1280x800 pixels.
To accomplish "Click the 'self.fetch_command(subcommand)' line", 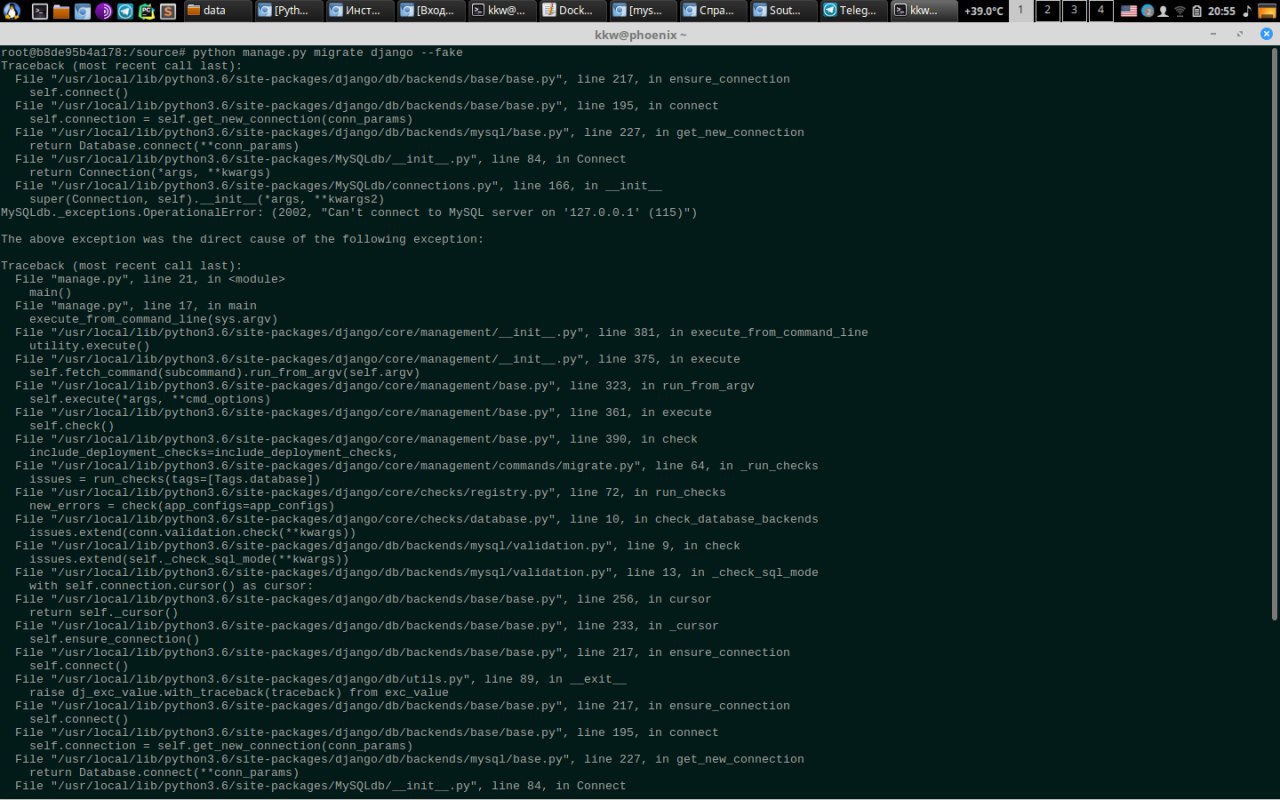I will [x=225, y=372].
